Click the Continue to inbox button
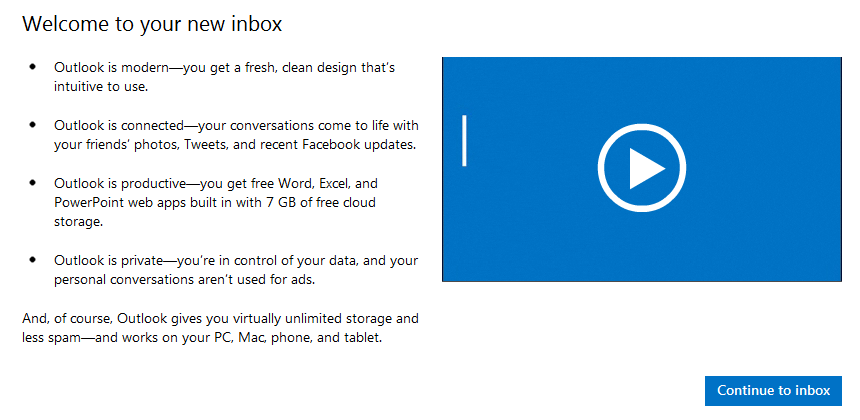Image resolution: width=860 pixels, height=420 pixels. point(774,390)
